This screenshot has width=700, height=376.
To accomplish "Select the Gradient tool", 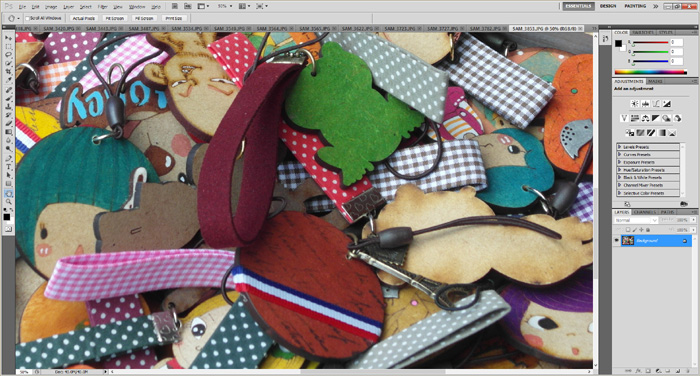I will (8, 132).
